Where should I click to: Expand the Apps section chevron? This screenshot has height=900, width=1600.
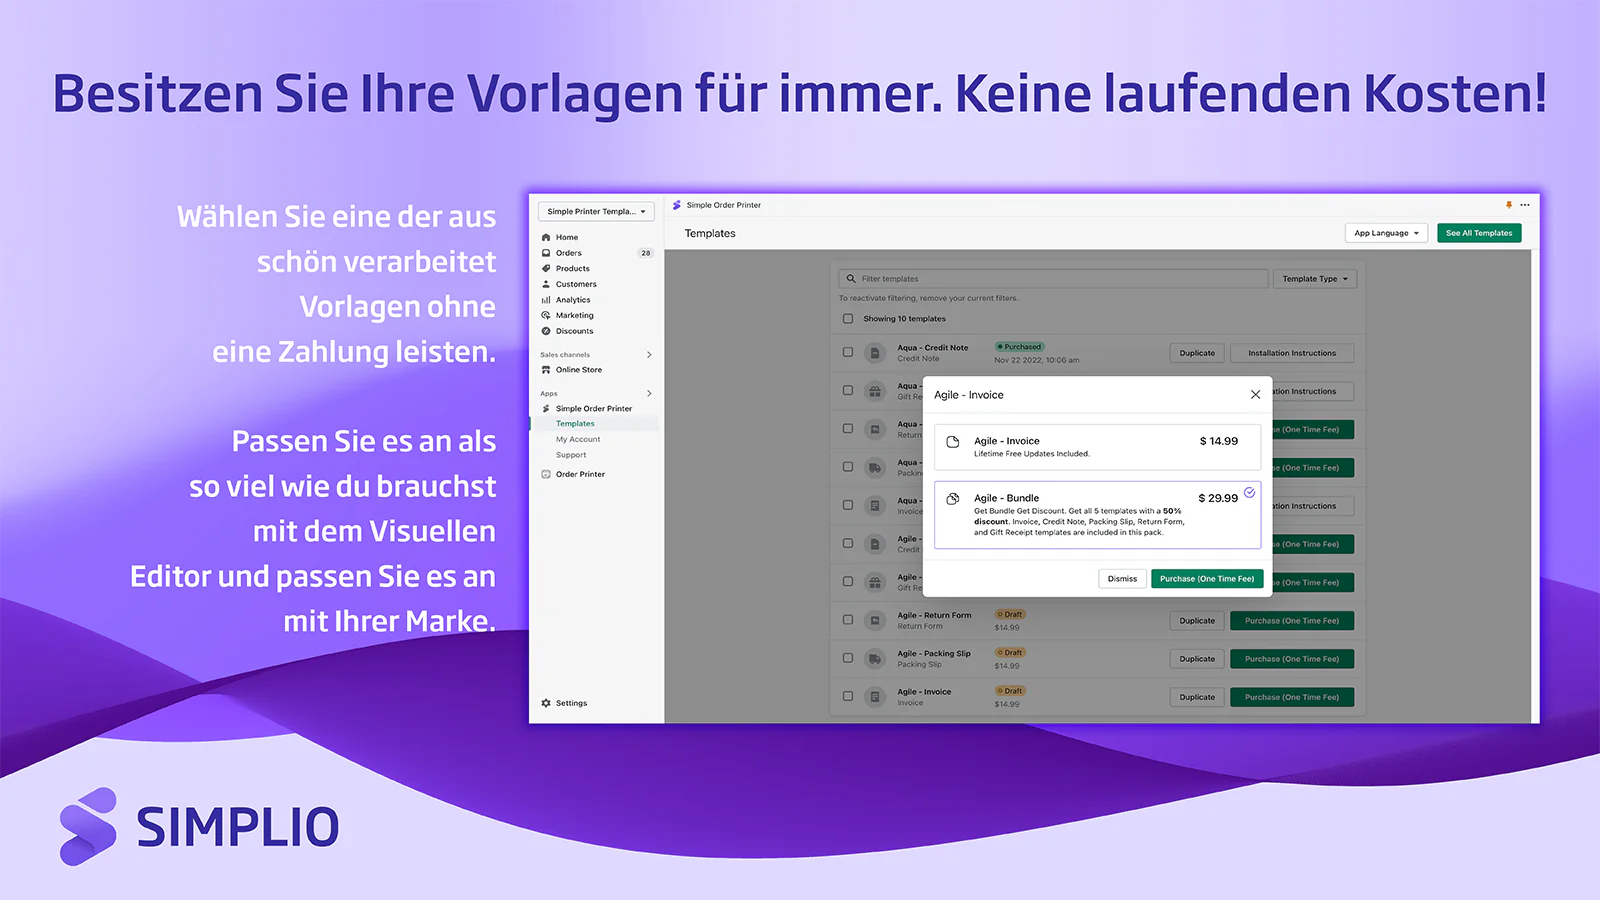[649, 393]
